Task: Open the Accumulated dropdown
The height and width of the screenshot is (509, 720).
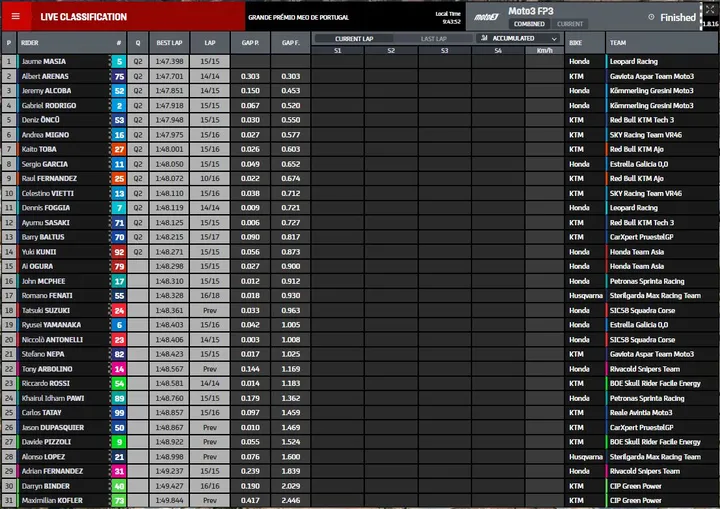Action: click(x=519, y=38)
